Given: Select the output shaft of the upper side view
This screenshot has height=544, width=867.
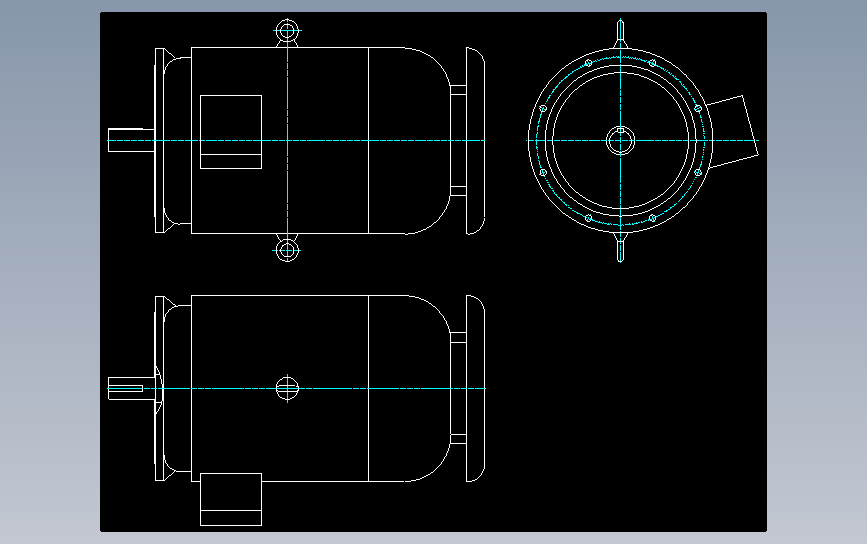Looking at the screenshot, I should click(x=131, y=140).
